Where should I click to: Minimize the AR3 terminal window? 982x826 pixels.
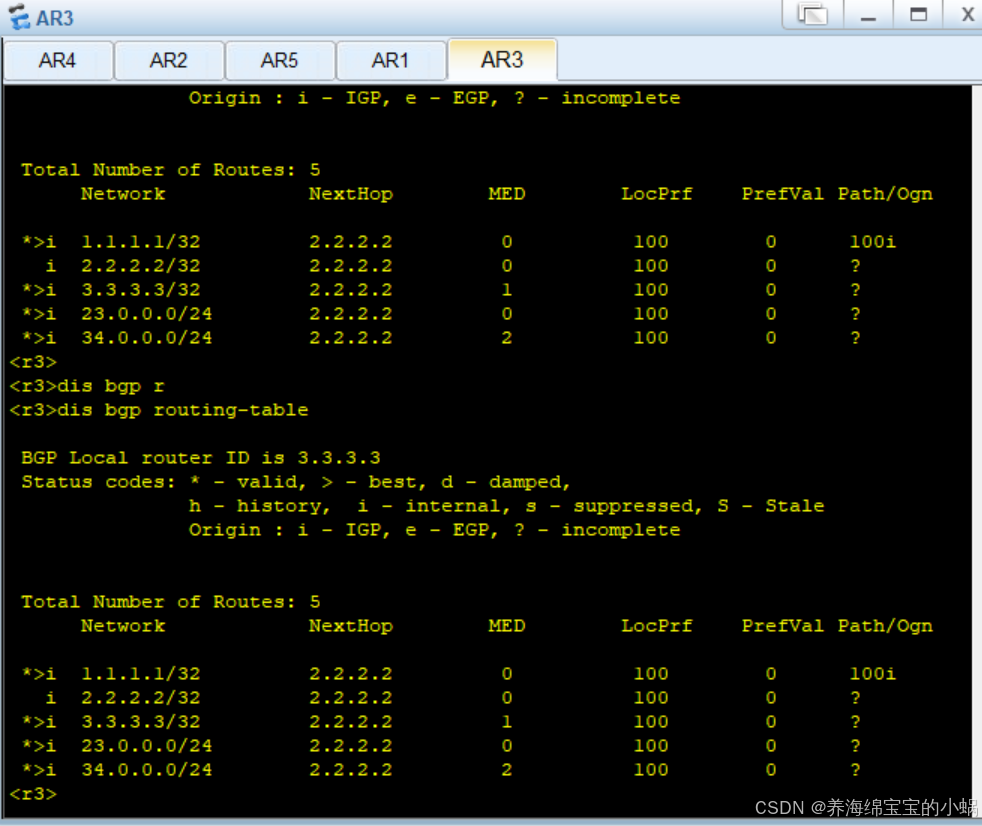tap(868, 14)
